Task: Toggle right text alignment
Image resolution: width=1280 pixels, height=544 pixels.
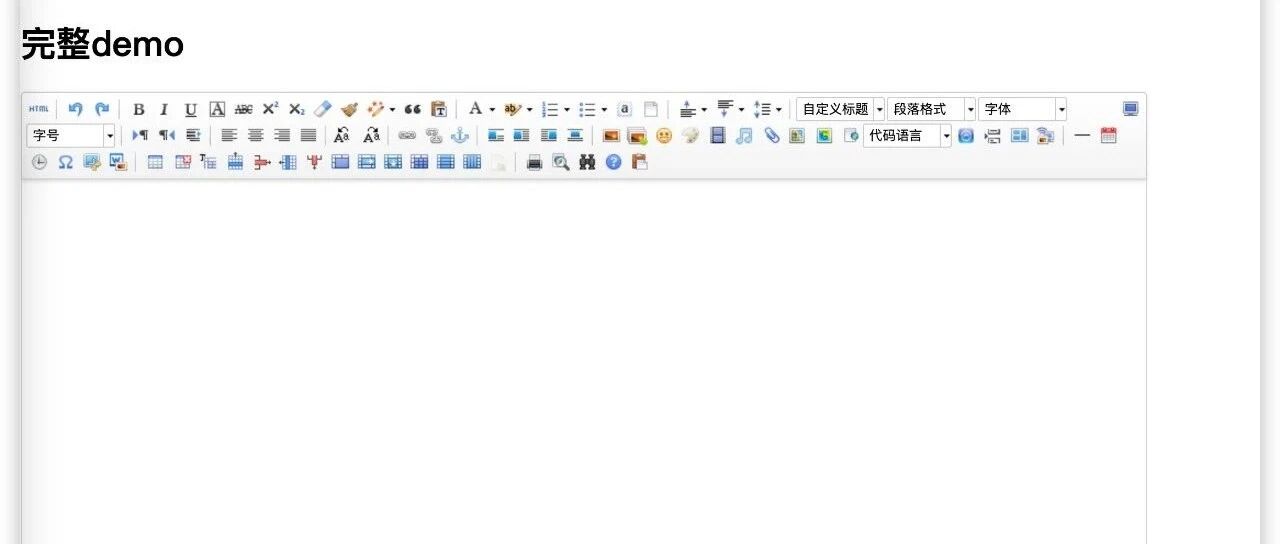Action: click(x=282, y=135)
